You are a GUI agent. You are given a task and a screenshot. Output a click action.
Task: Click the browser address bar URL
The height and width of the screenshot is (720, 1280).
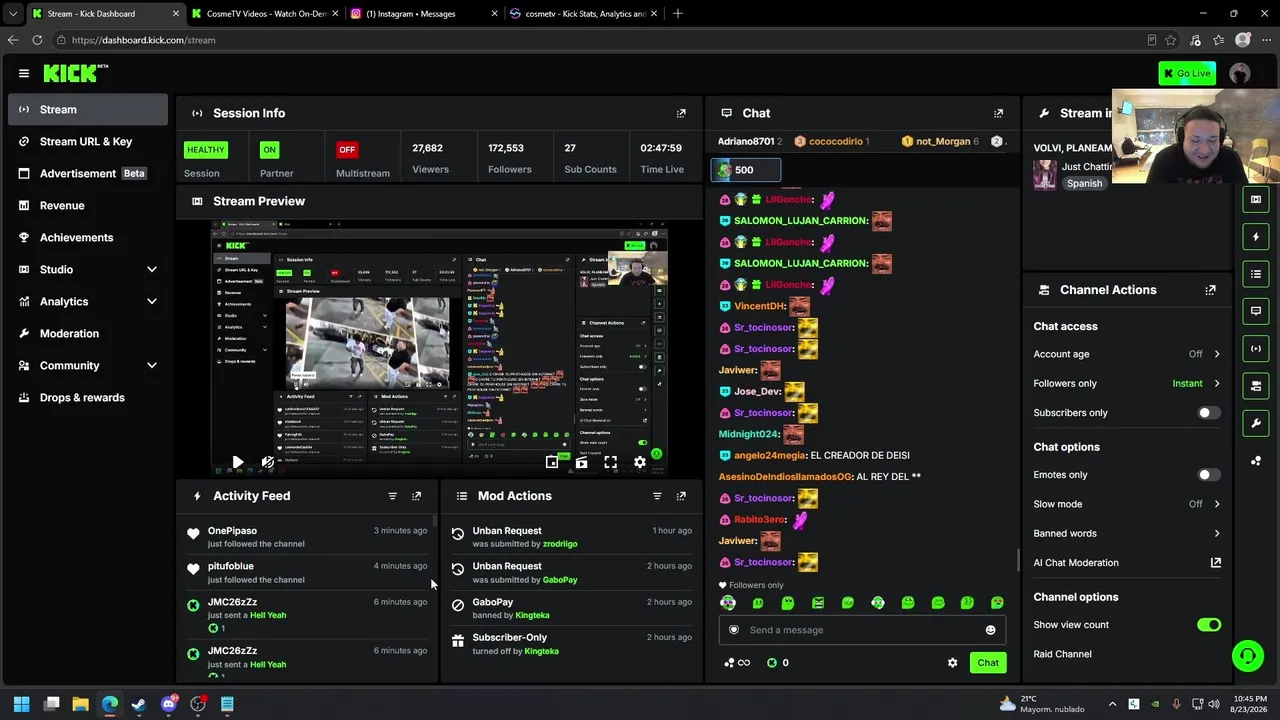pos(143,40)
